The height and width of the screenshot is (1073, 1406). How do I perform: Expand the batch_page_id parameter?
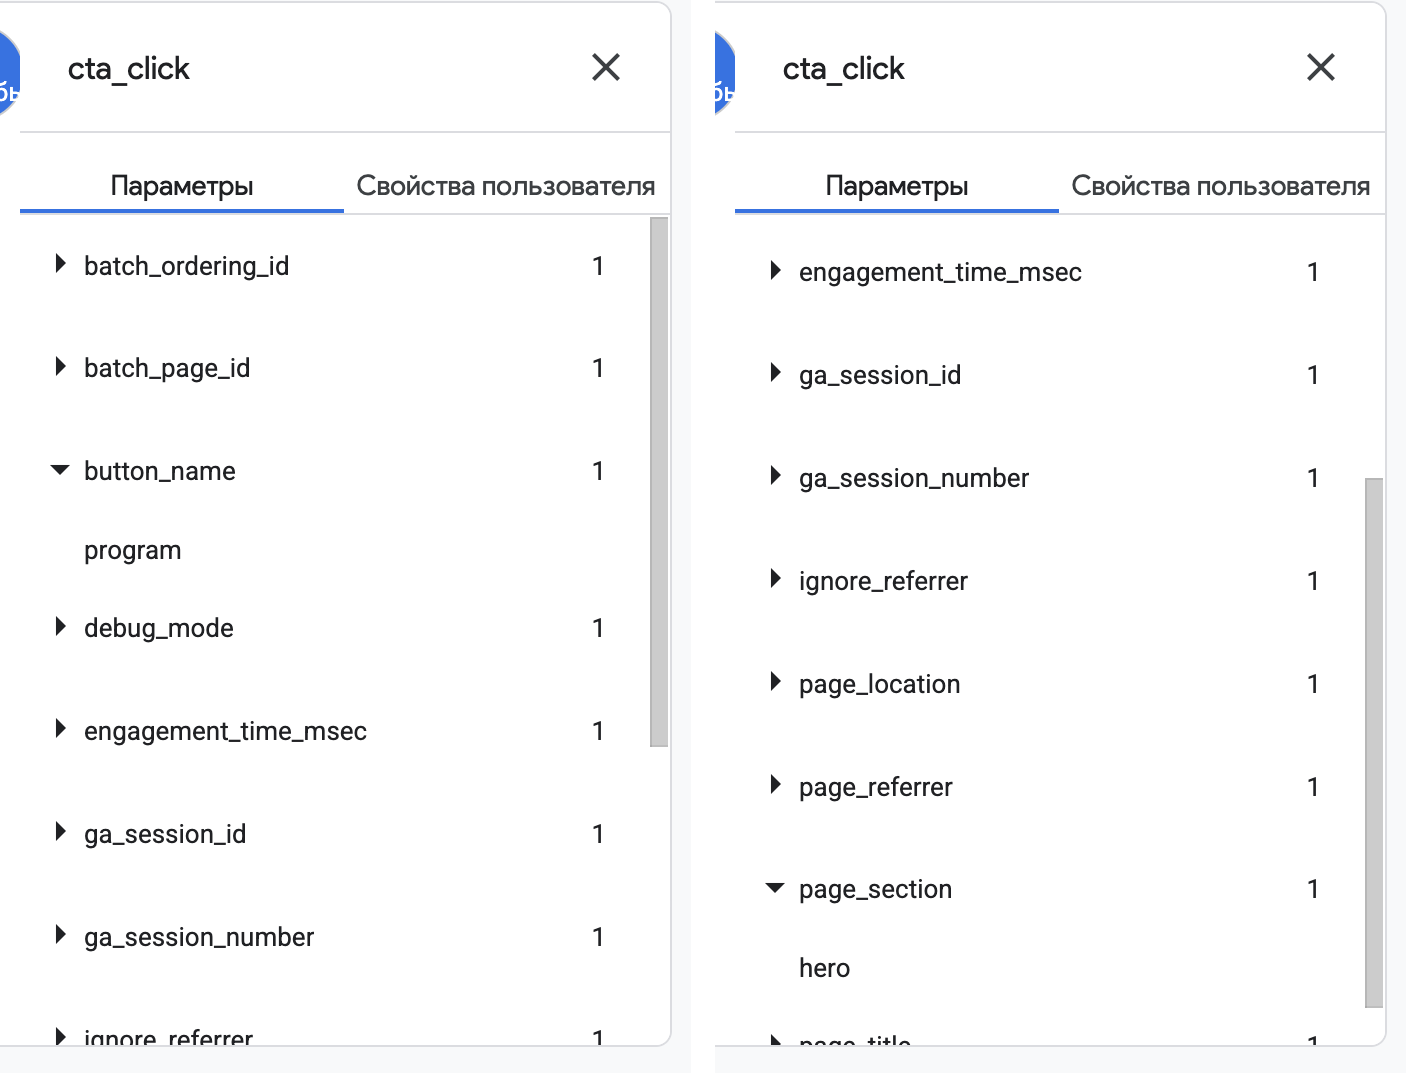pos(61,367)
